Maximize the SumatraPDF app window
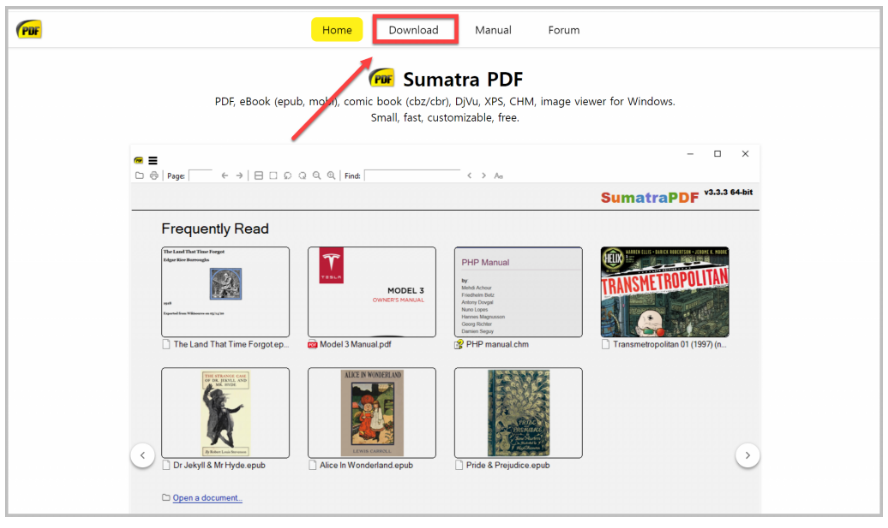 [718, 154]
